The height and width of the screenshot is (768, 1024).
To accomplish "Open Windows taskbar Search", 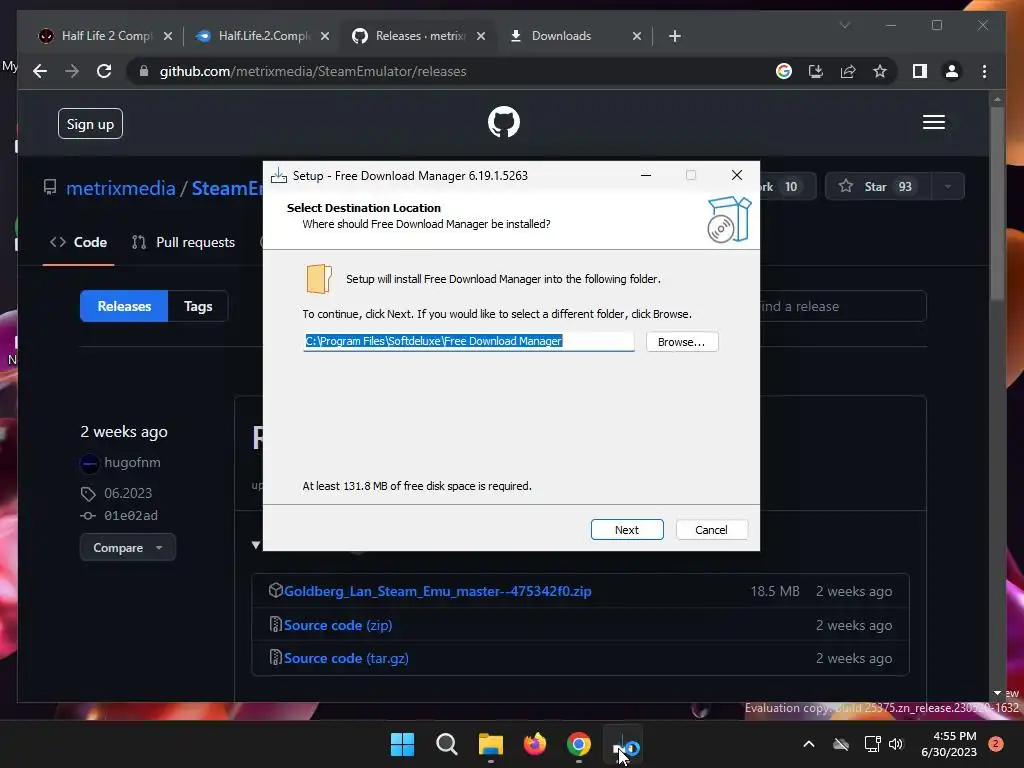I will pos(447,744).
